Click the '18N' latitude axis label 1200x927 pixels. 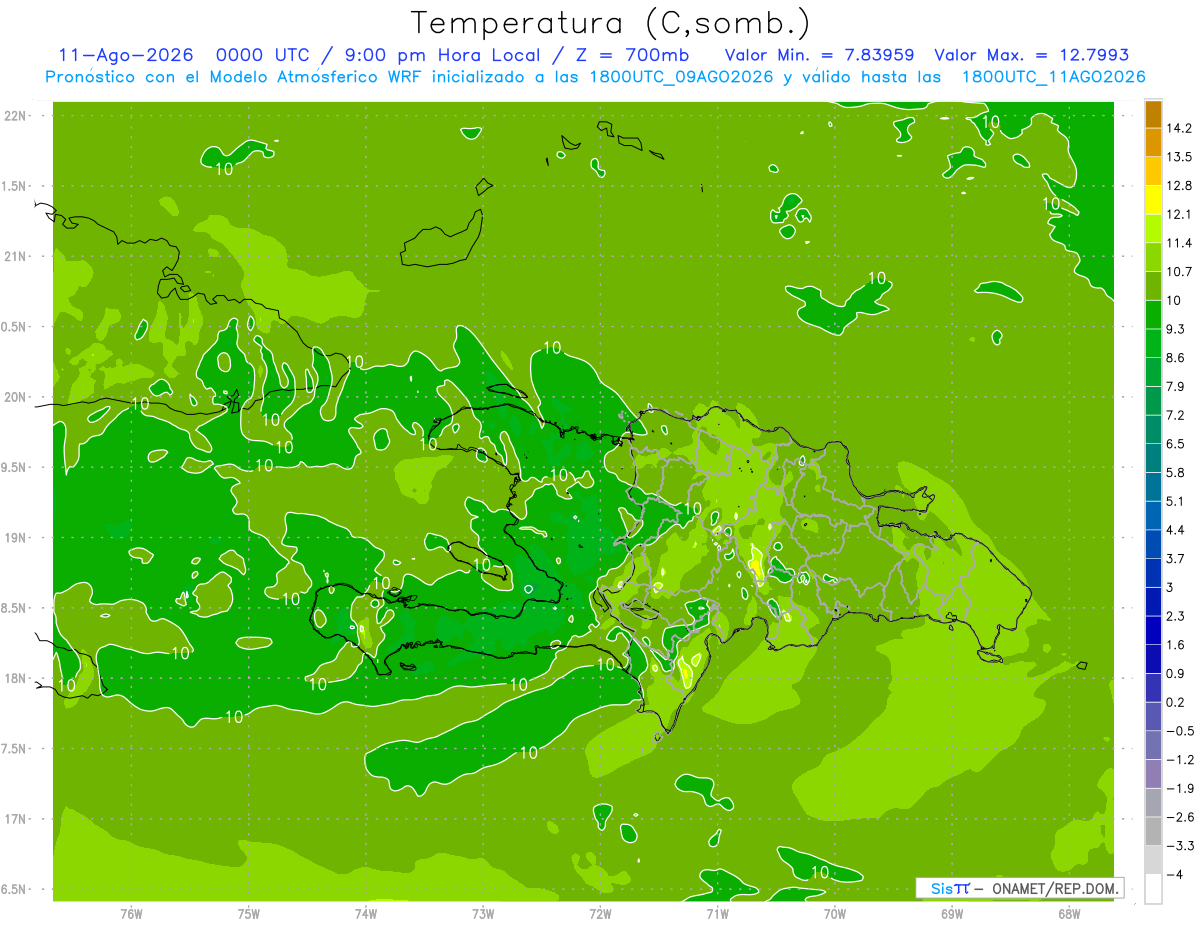pos(17,678)
